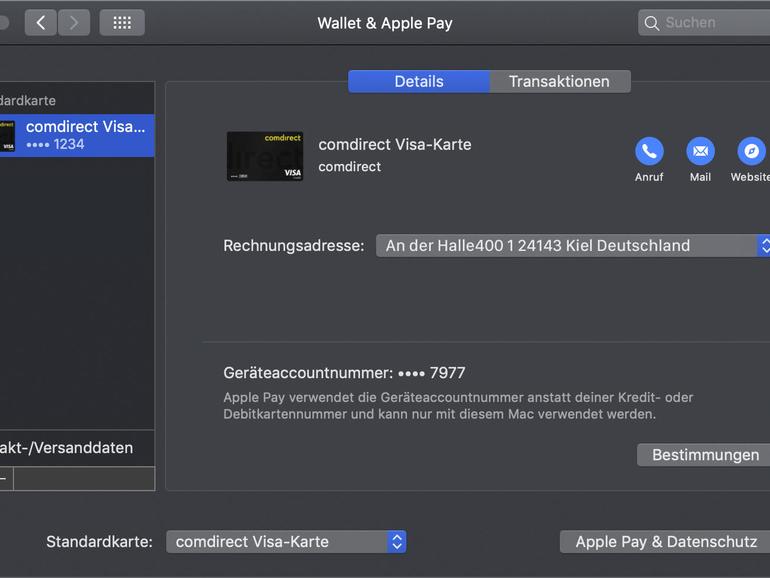Go forward with the right chevron button

click(74, 23)
